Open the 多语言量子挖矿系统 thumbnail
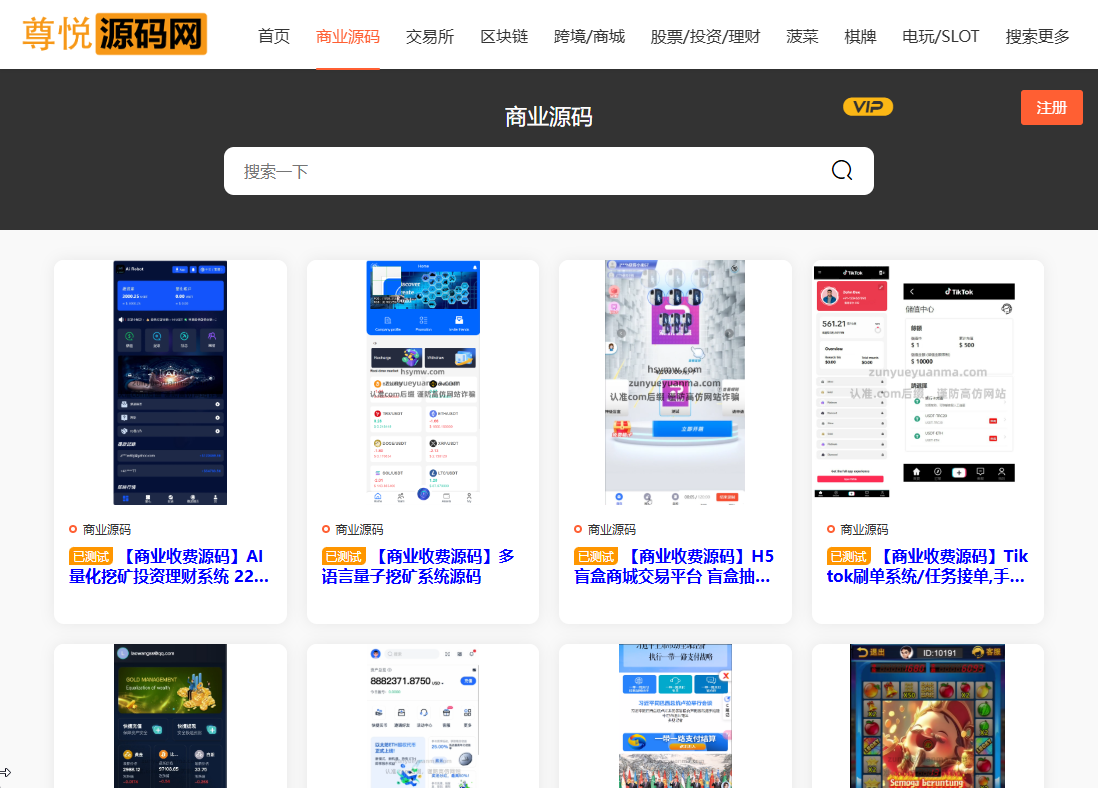 423,382
